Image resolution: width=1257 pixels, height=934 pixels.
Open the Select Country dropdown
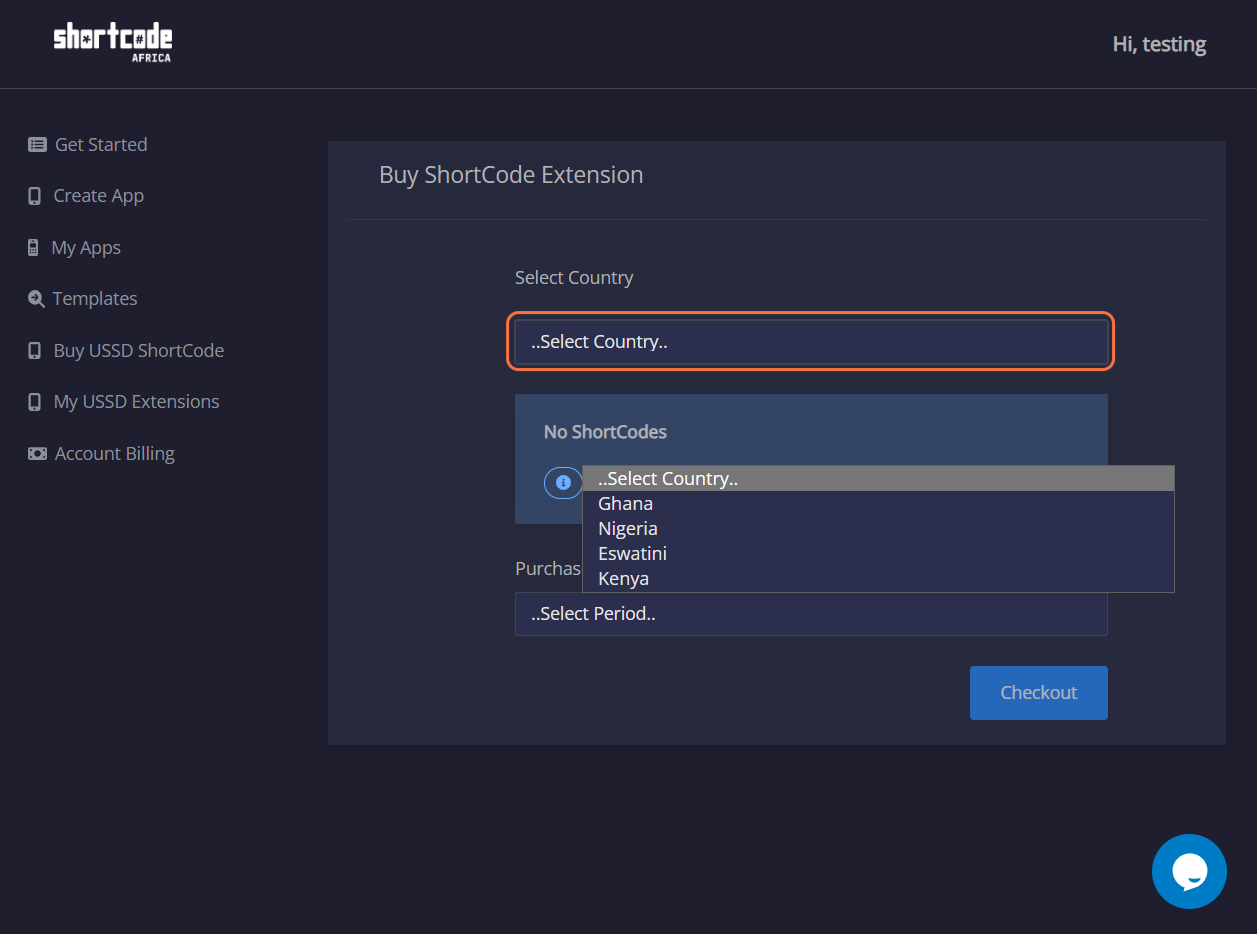(811, 342)
